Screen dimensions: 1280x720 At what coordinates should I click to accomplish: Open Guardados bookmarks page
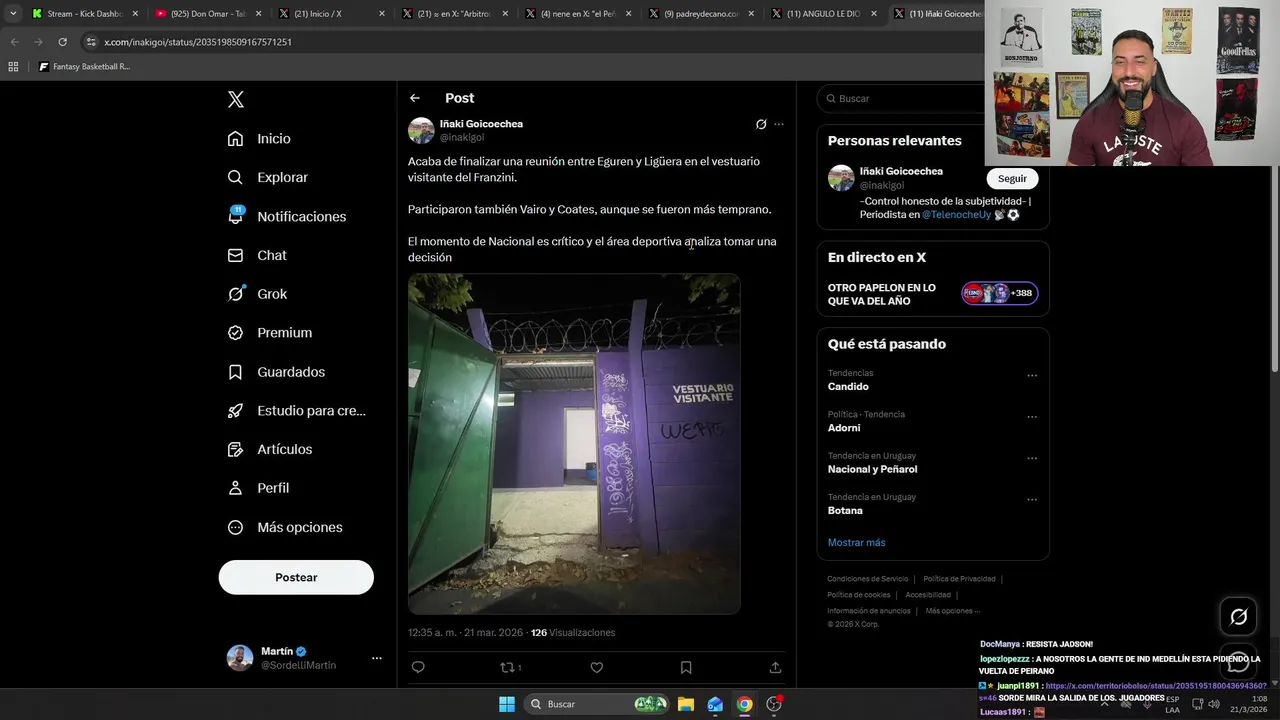pos(276,372)
